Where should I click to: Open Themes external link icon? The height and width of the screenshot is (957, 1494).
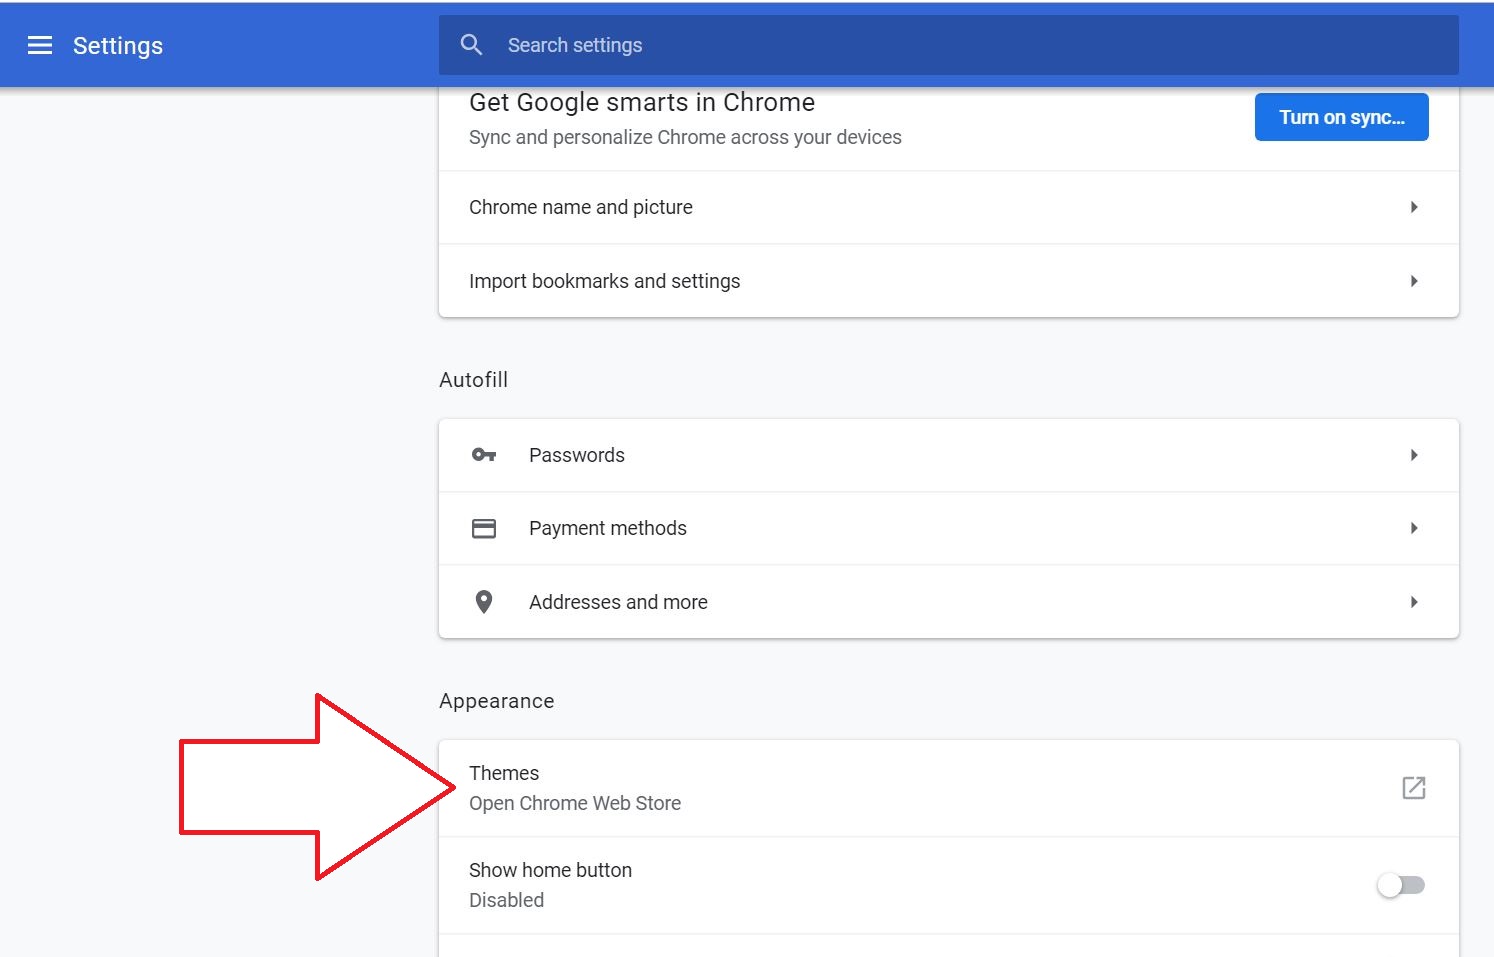point(1413,788)
